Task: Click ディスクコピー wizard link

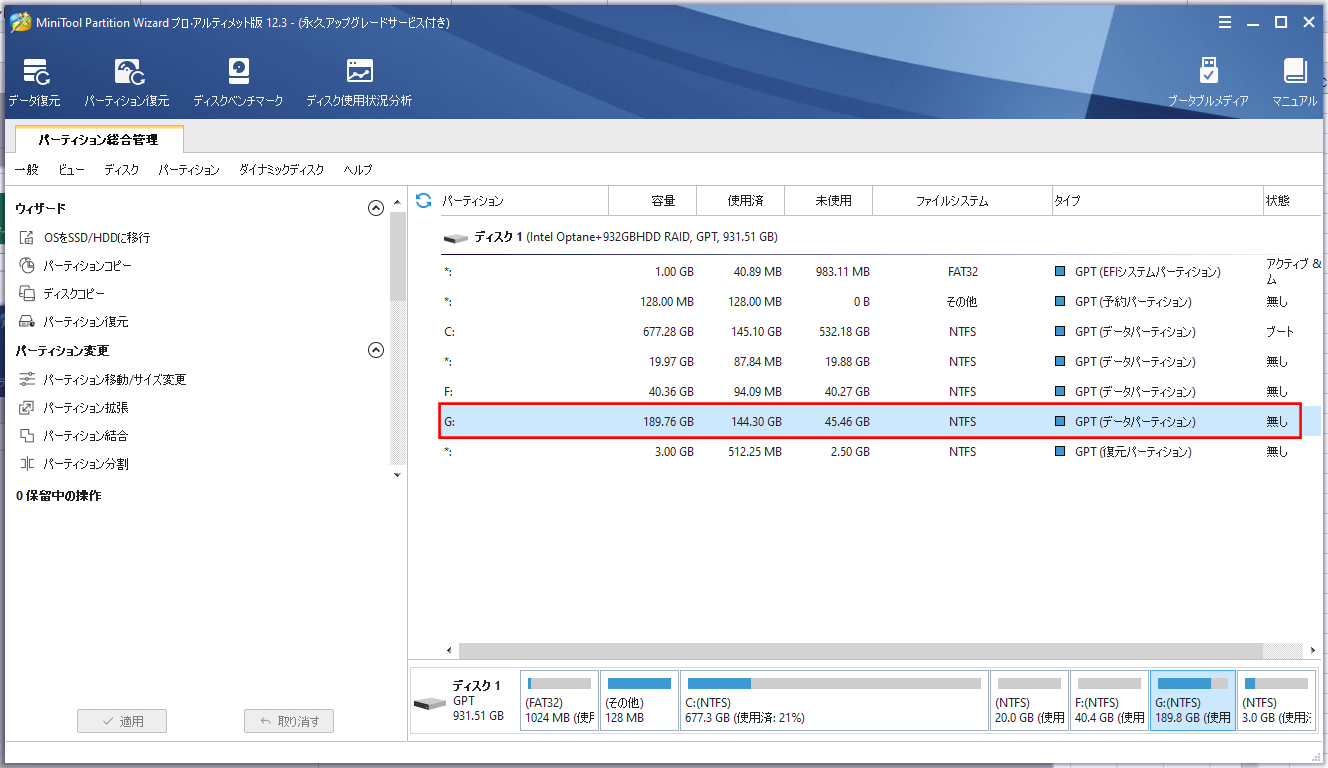Action: 74,294
